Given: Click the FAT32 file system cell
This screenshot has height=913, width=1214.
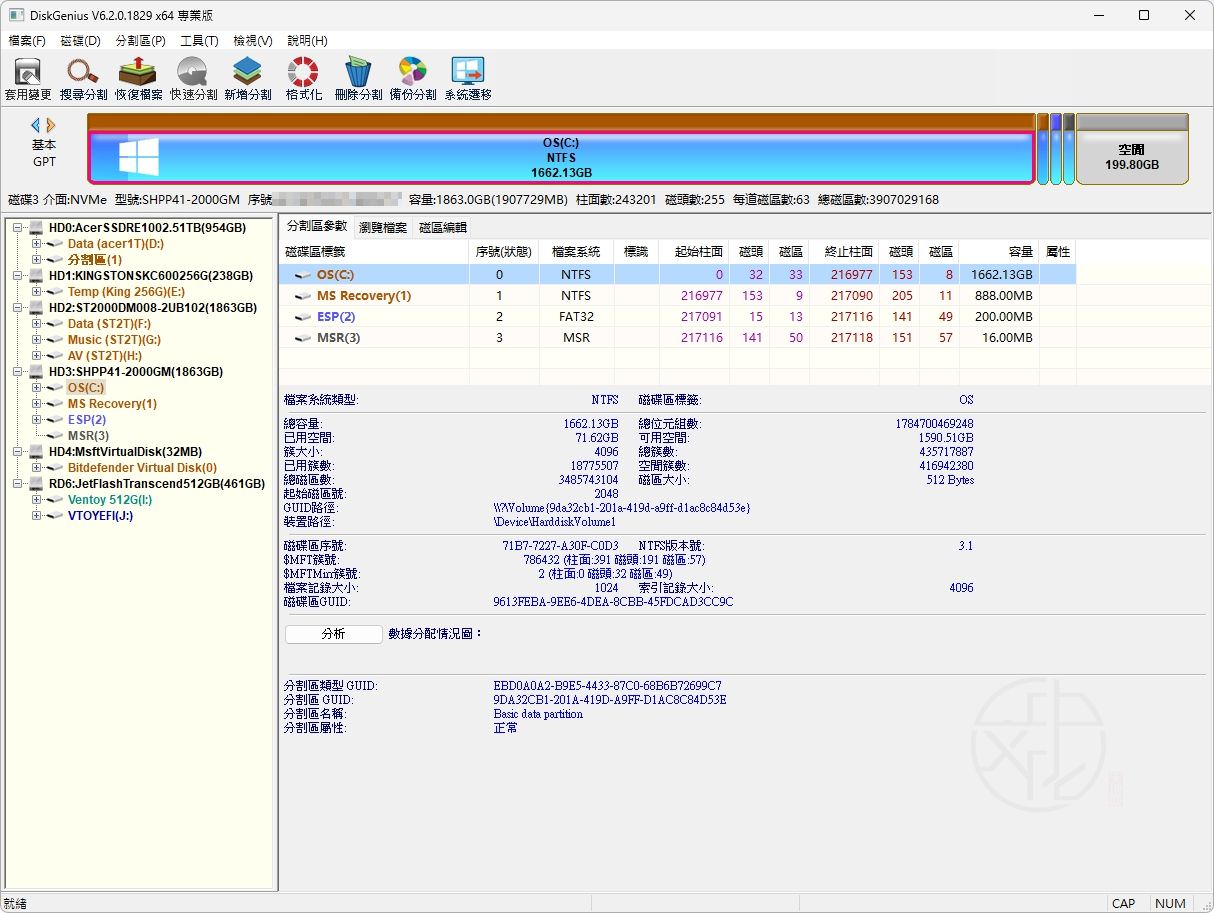Looking at the screenshot, I should (x=576, y=317).
